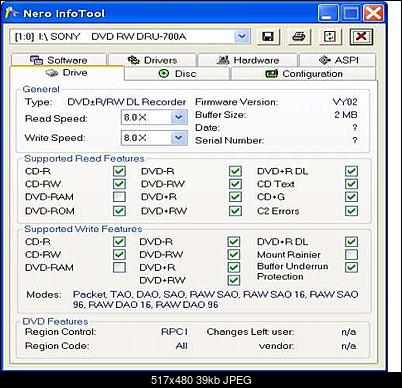This screenshot has width=402, height=388.
Task: Toggle DVD-RW read feature checkbox
Action: 235,184
